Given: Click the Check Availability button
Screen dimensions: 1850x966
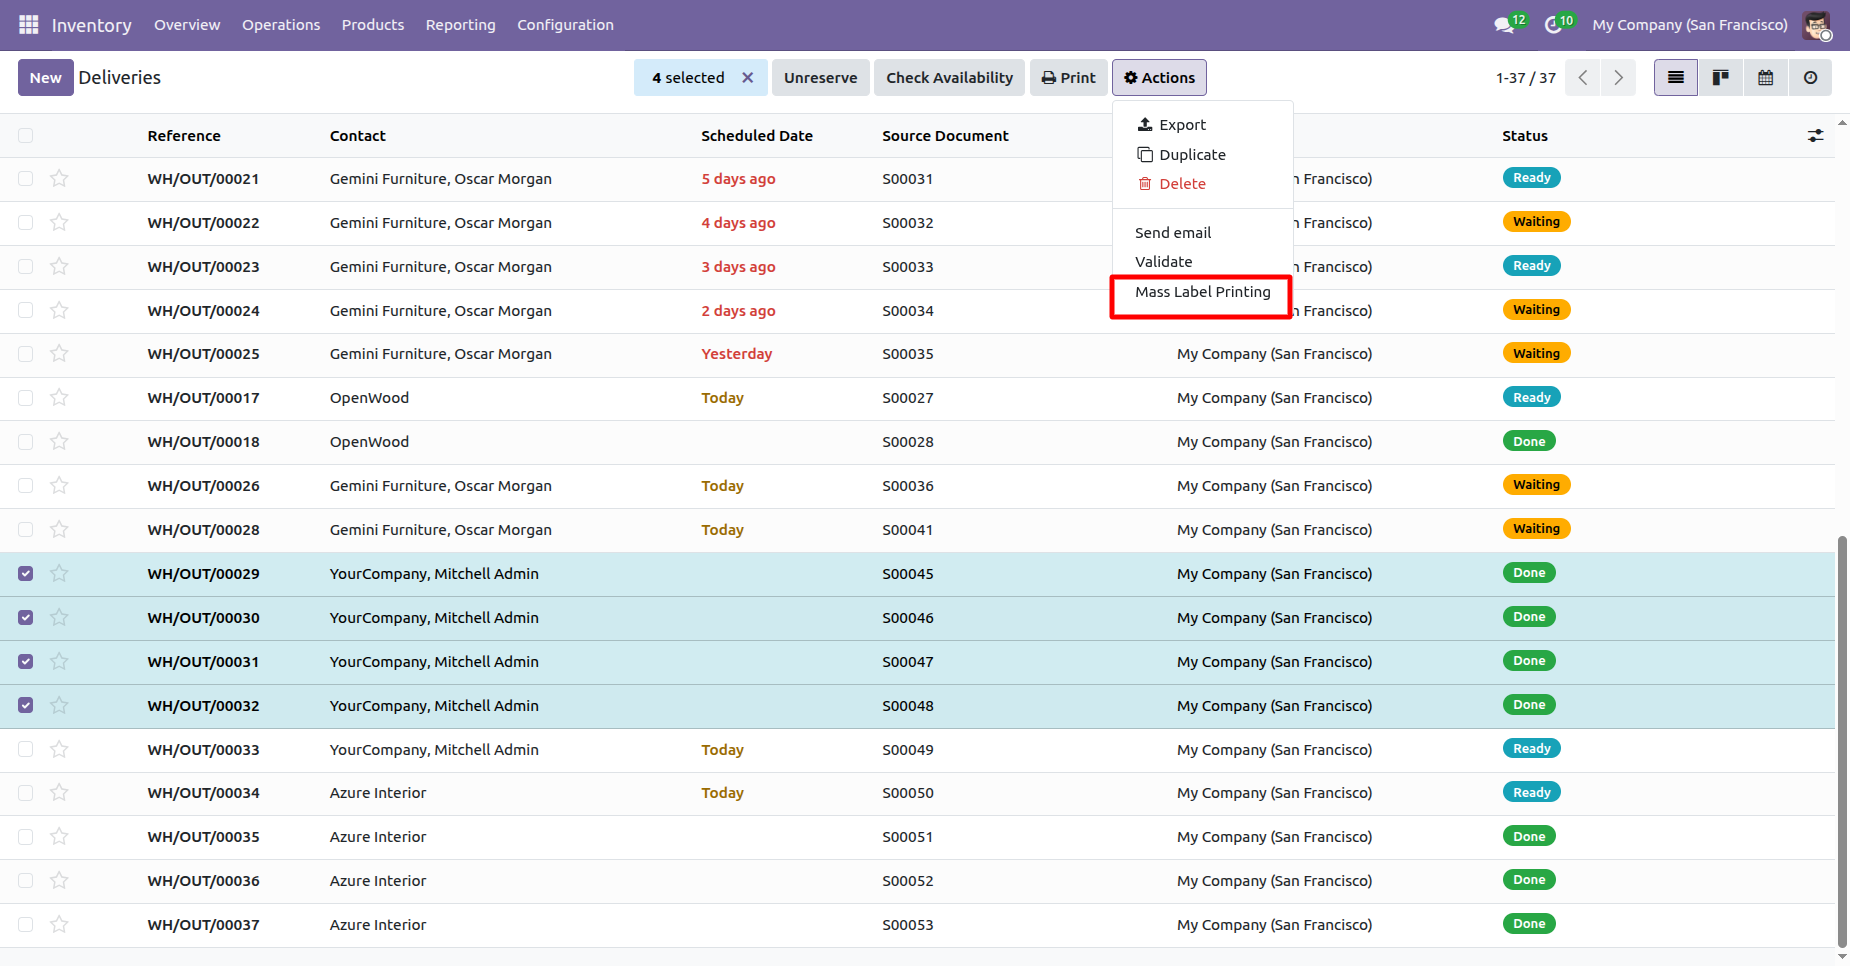Looking at the screenshot, I should pos(949,78).
